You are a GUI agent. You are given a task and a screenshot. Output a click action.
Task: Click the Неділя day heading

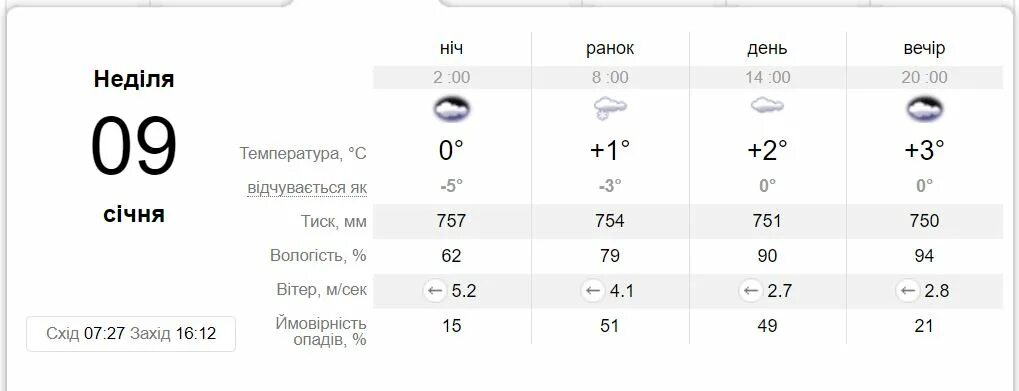pyautogui.click(x=134, y=79)
